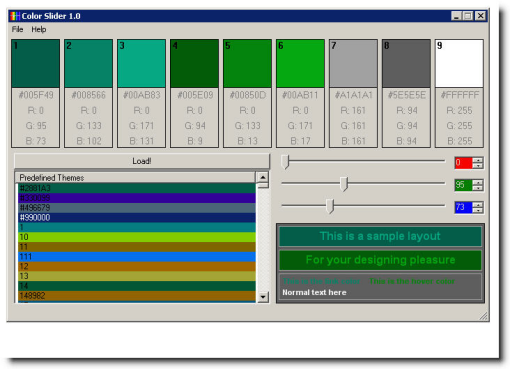Select theme #2881A3 in the list

[137, 188]
